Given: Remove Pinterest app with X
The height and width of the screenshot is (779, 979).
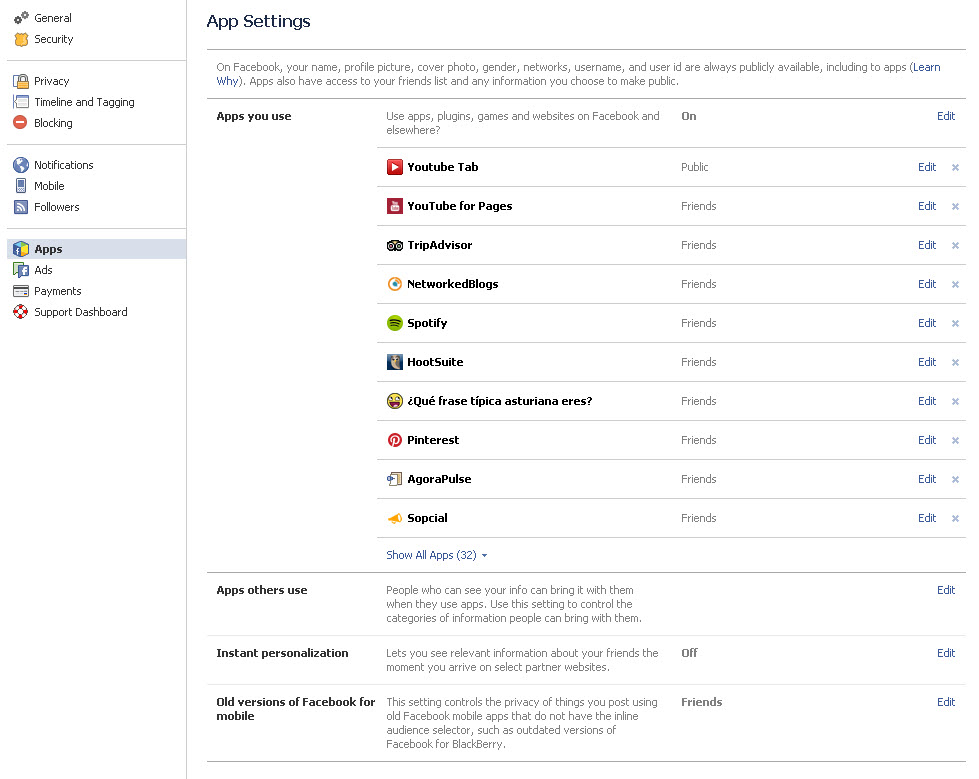Looking at the screenshot, I should [x=955, y=441].
